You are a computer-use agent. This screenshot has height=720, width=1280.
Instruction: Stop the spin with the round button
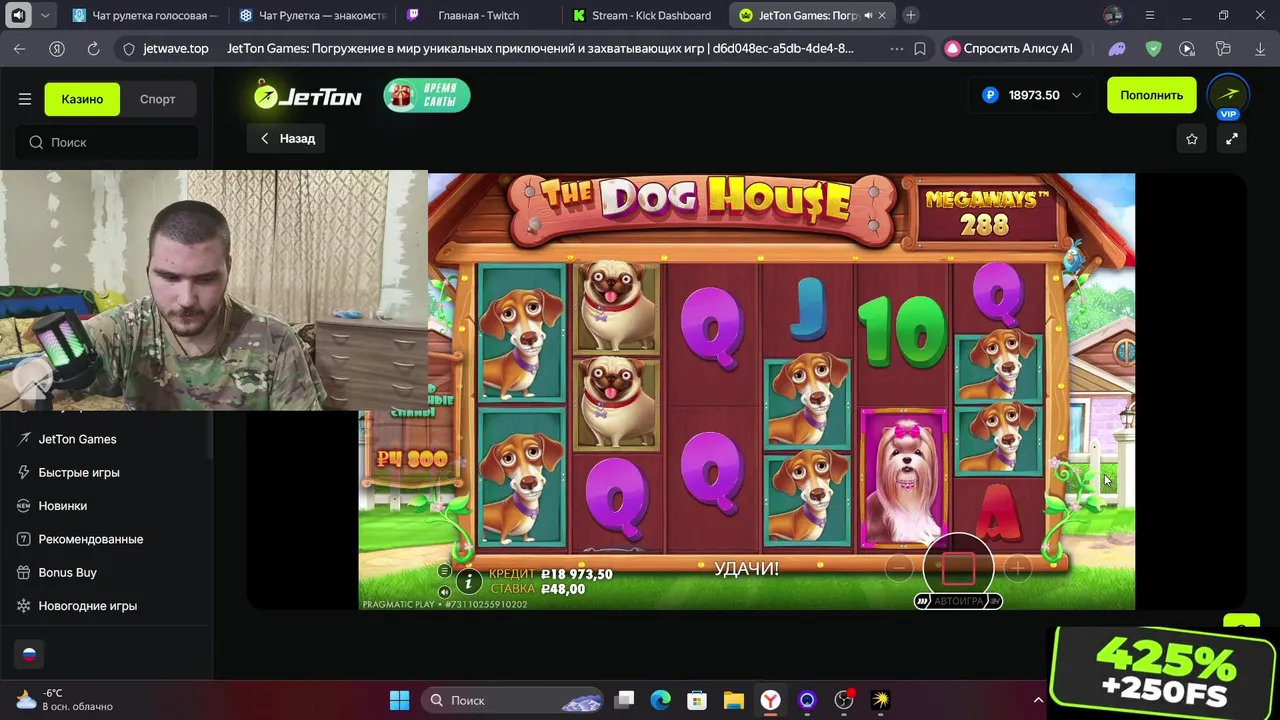pos(958,568)
